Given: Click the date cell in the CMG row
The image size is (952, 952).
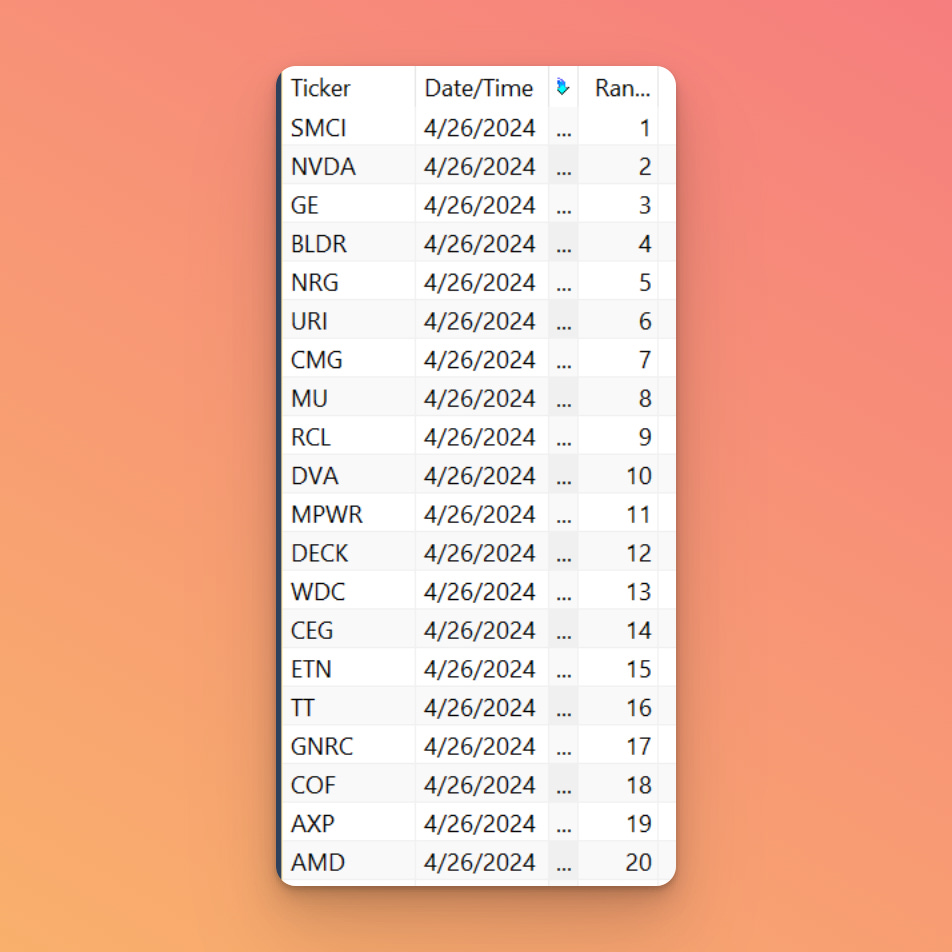Looking at the screenshot, I should tap(481, 359).
